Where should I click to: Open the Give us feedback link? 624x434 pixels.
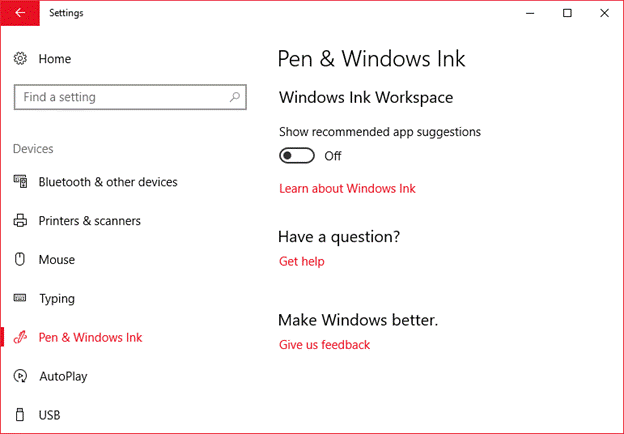[324, 345]
